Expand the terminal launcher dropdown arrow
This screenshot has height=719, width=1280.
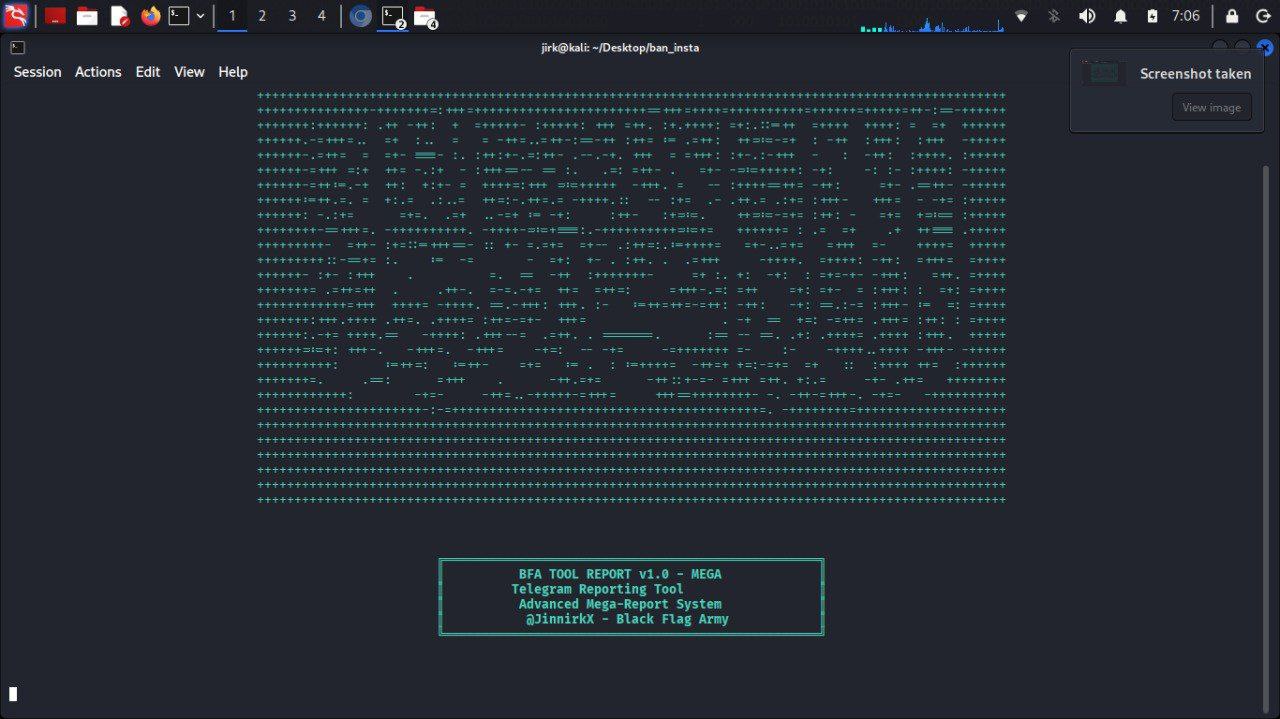[201, 16]
